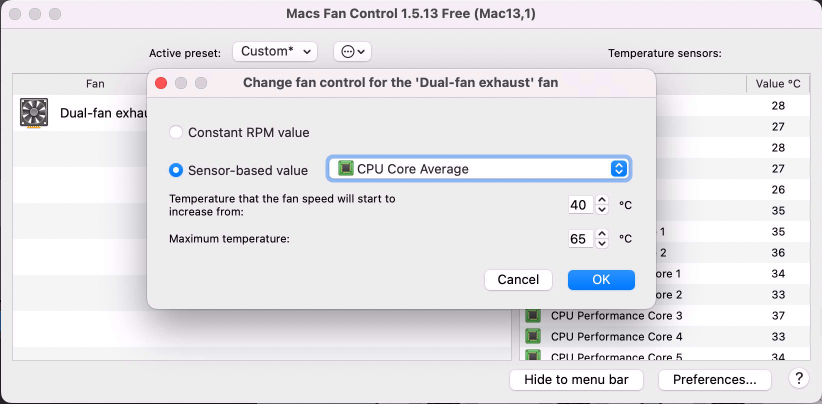Open the CPU Core Average sensor dropdown
The width and height of the screenshot is (822, 404).
479,168
